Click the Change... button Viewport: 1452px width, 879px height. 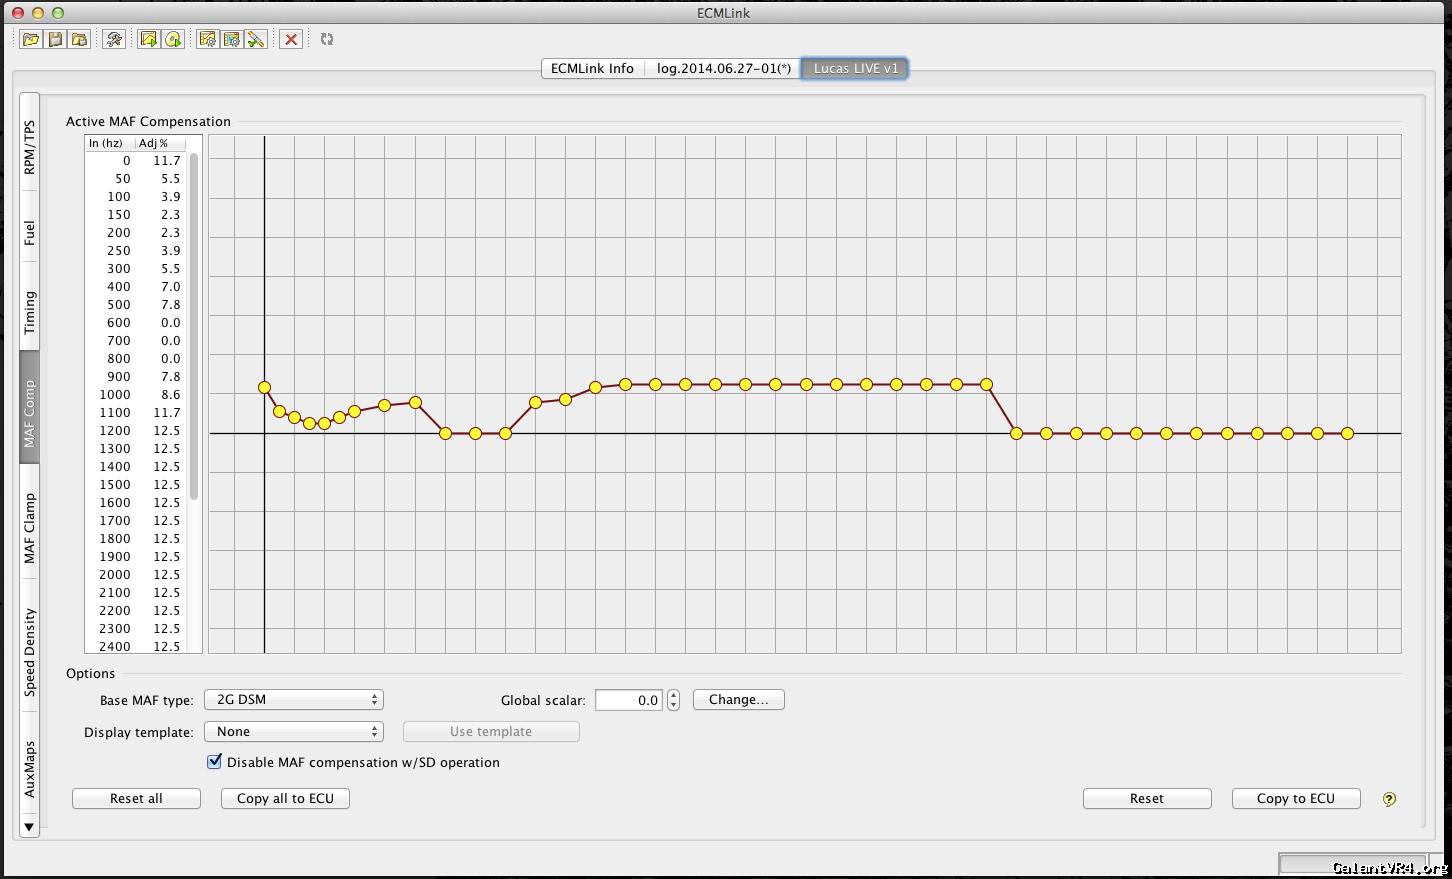(x=738, y=700)
